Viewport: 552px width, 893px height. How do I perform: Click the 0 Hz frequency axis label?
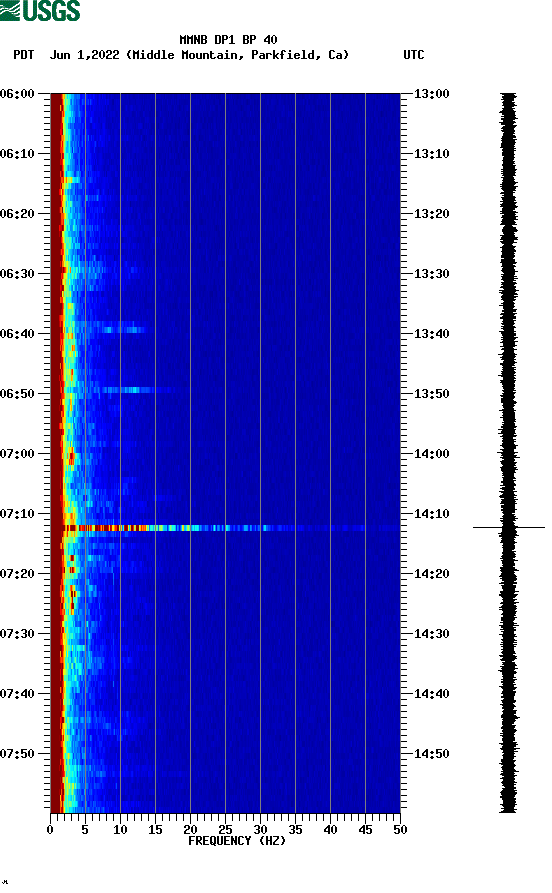[x=50, y=830]
